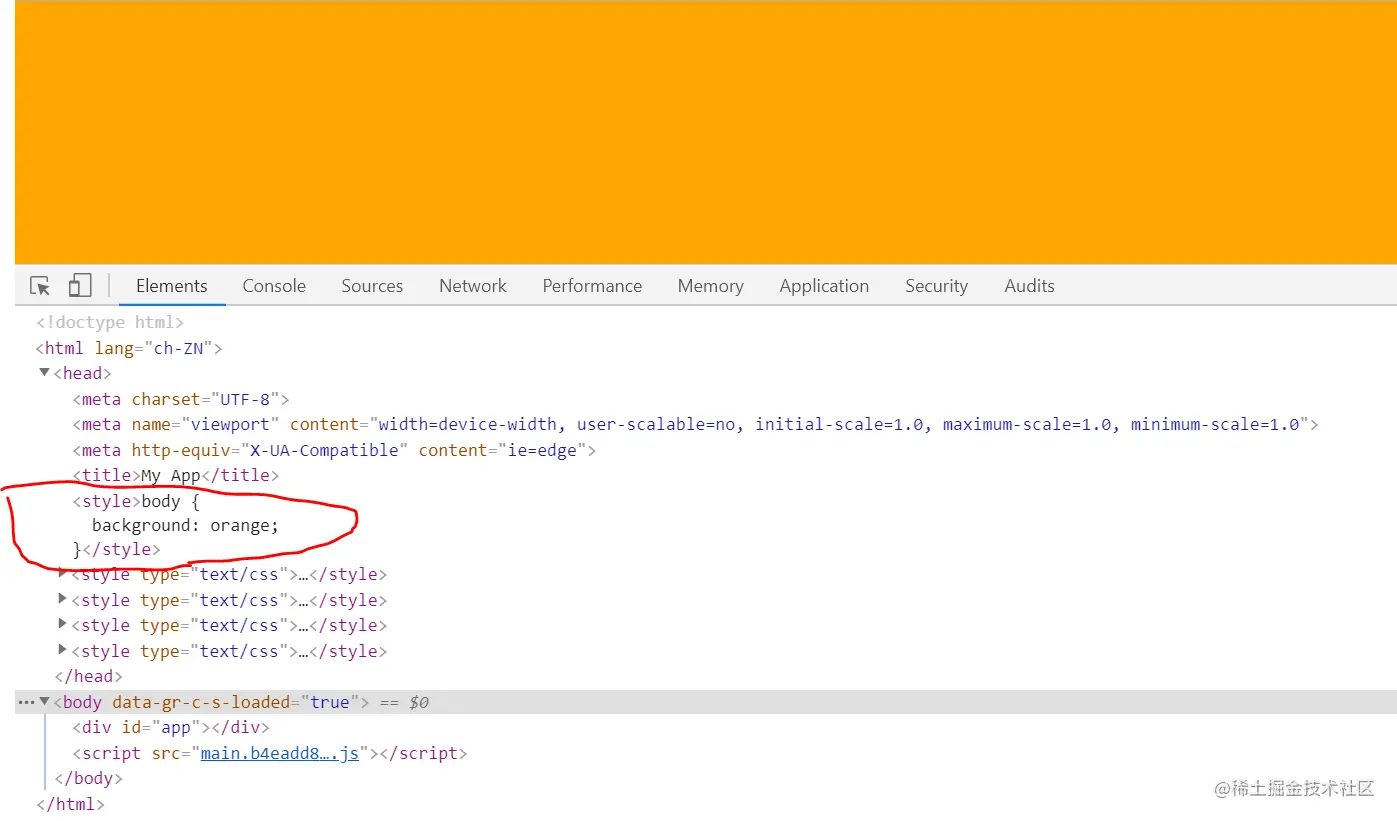
Task: Switch to the Sources tab
Action: coord(372,286)
